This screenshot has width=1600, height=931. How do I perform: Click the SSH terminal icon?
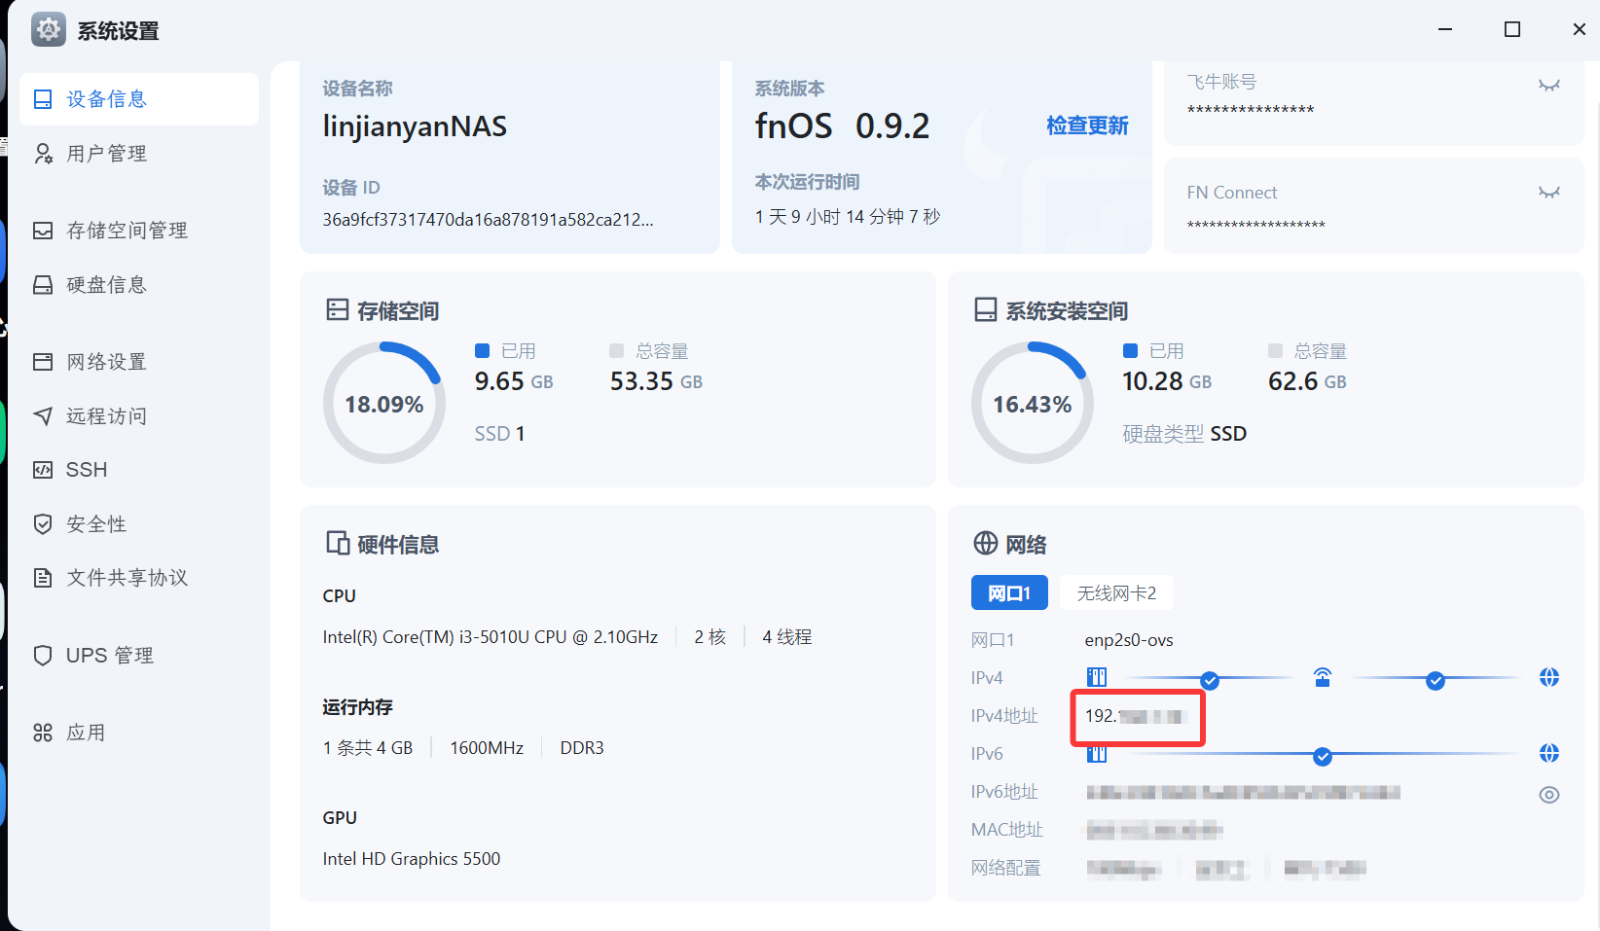[43, 470]
